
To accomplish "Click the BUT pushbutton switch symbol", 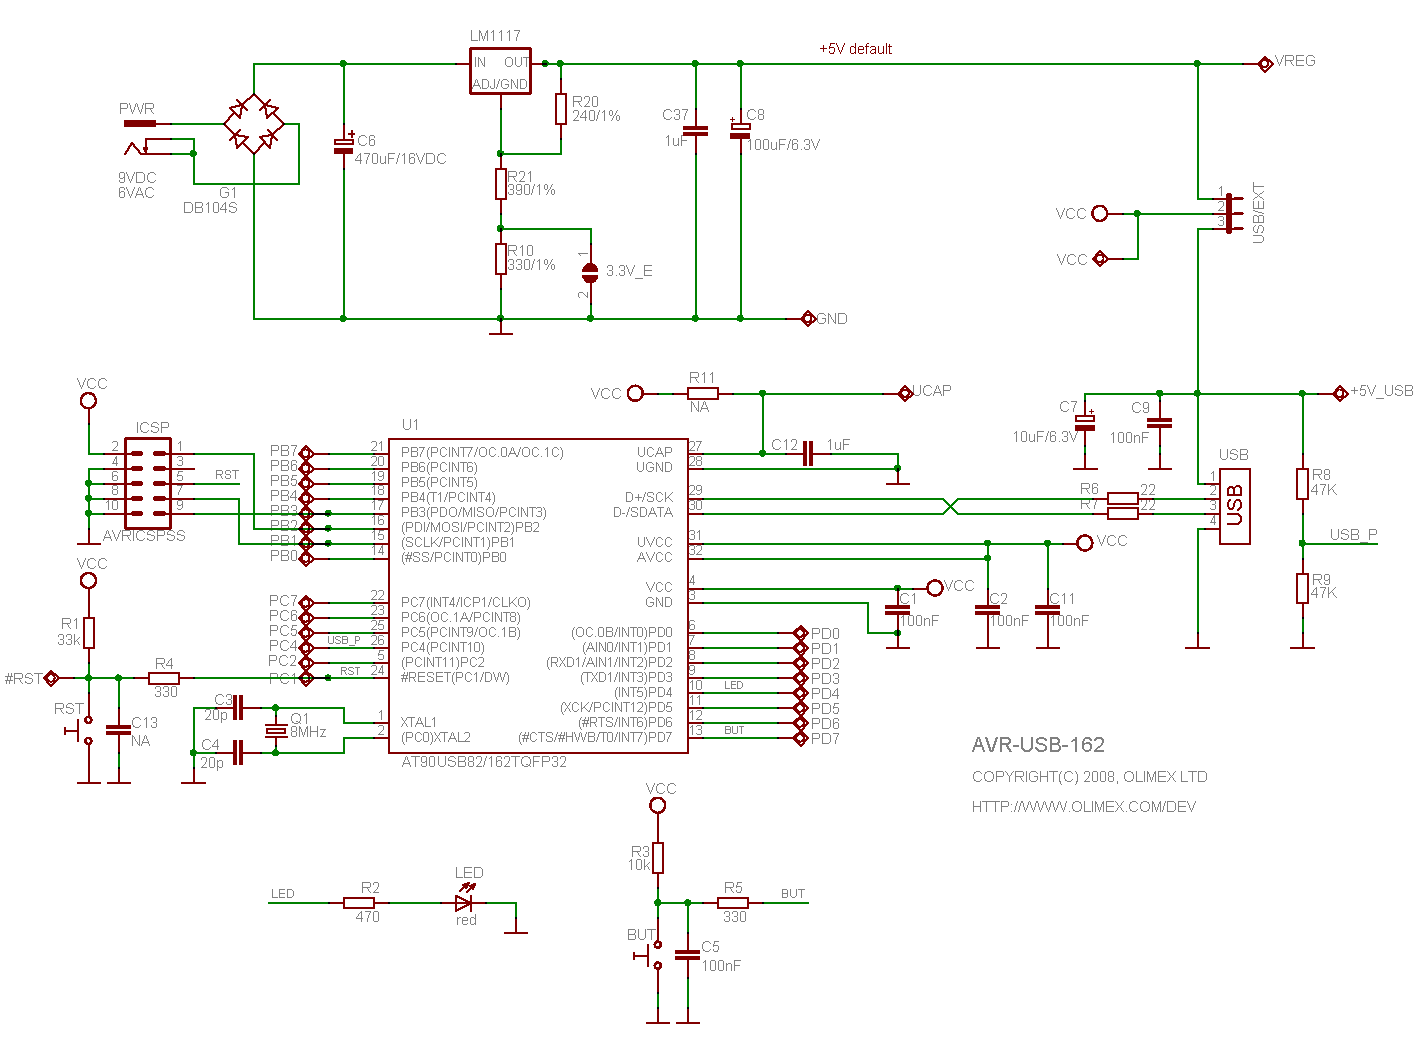I will point(650,955).
